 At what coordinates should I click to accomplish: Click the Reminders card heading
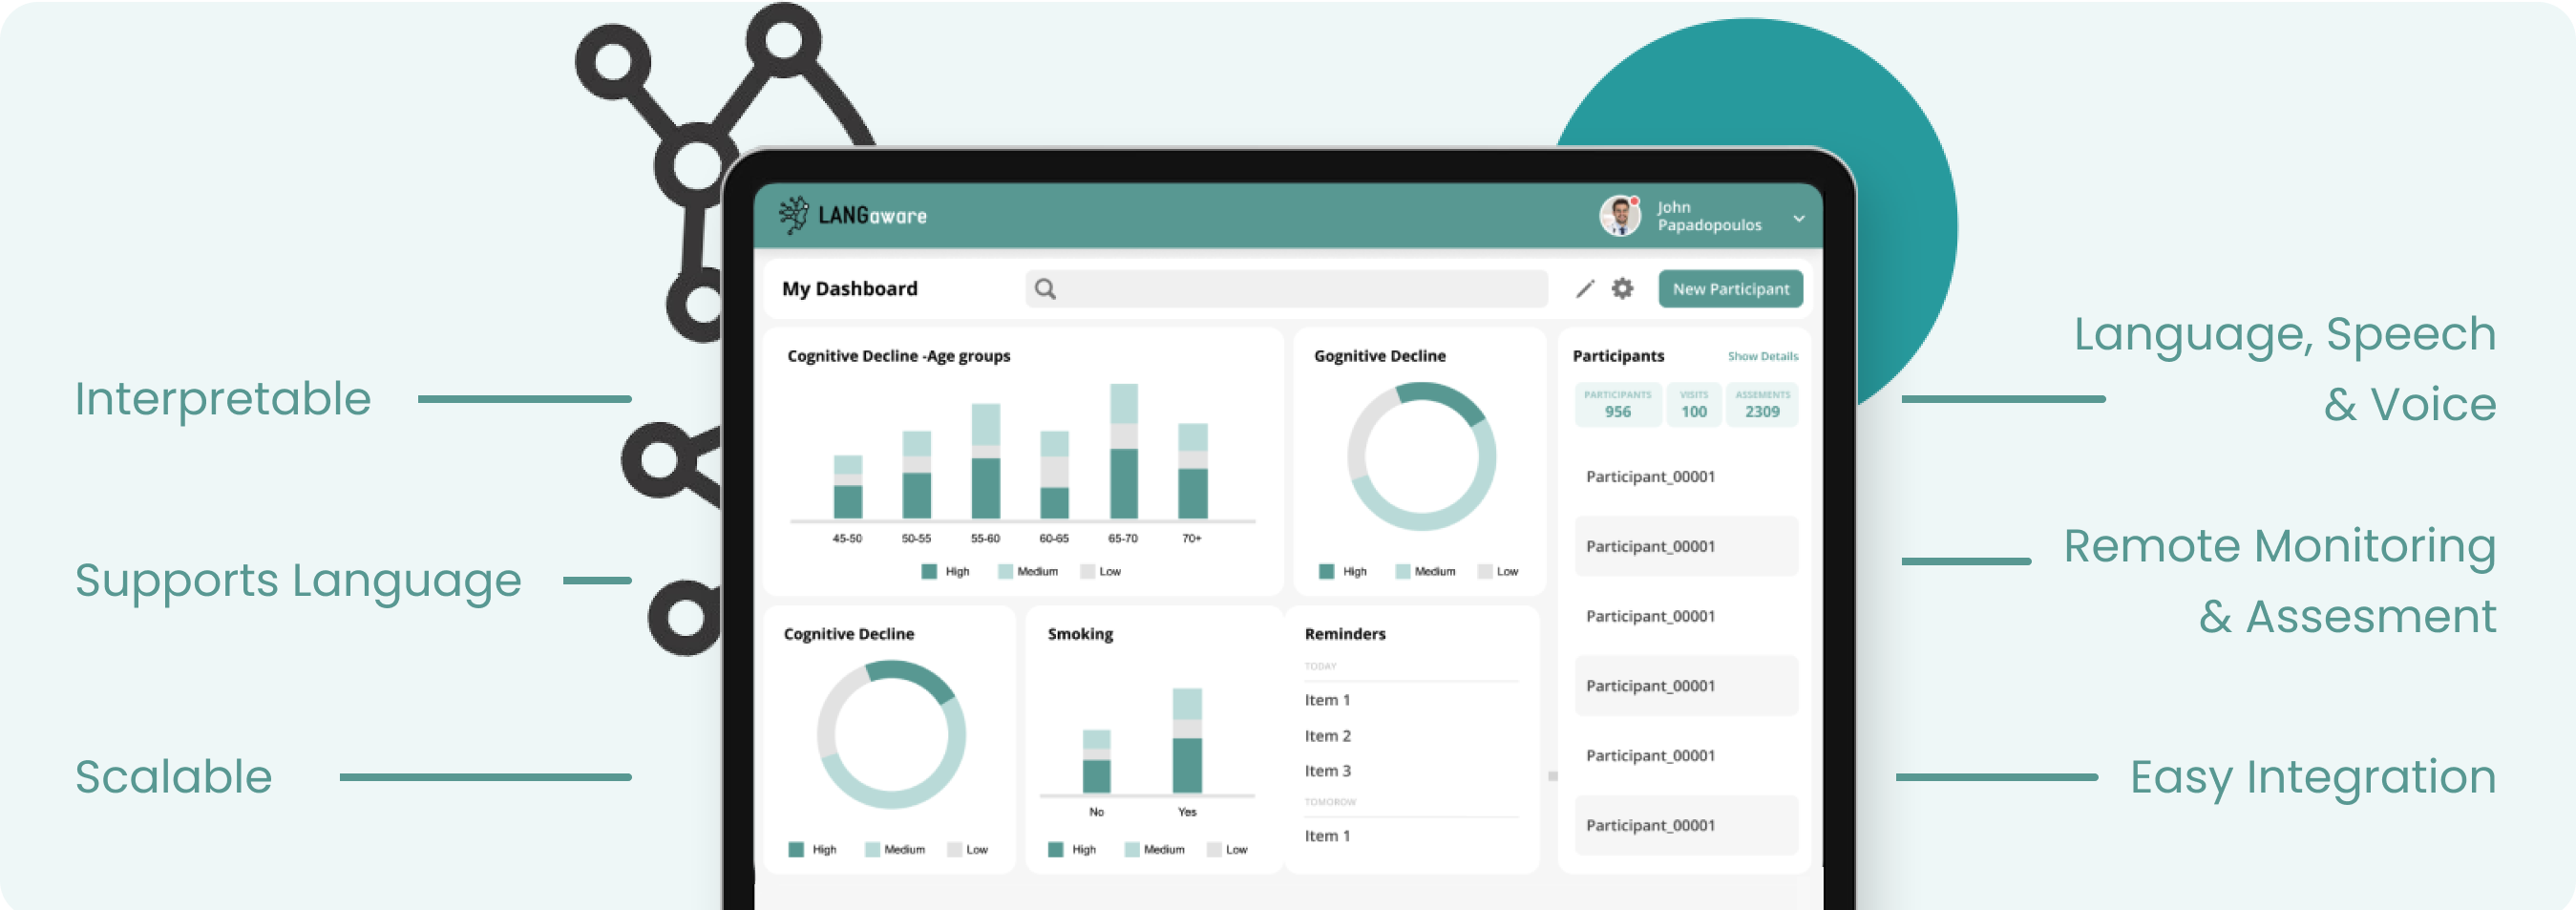tap(1345, 634)
